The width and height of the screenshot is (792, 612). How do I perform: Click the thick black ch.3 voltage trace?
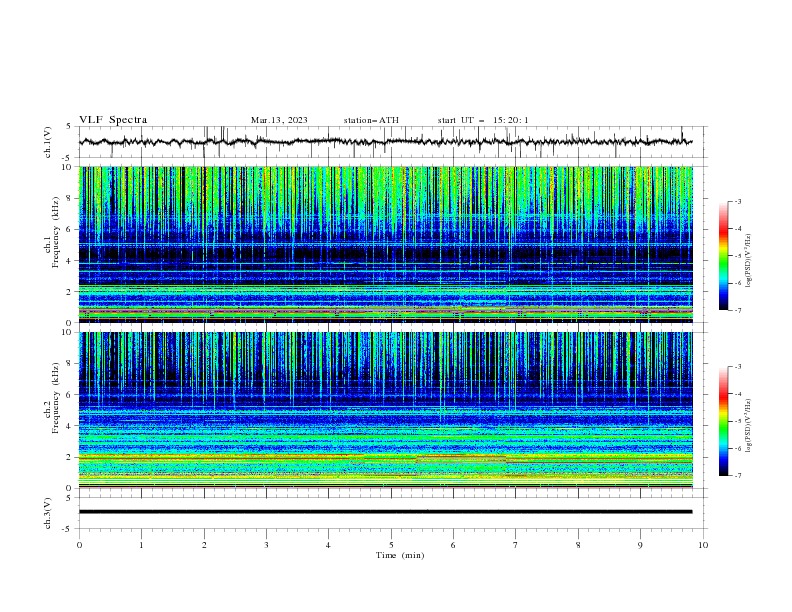[x=385, y=512]
